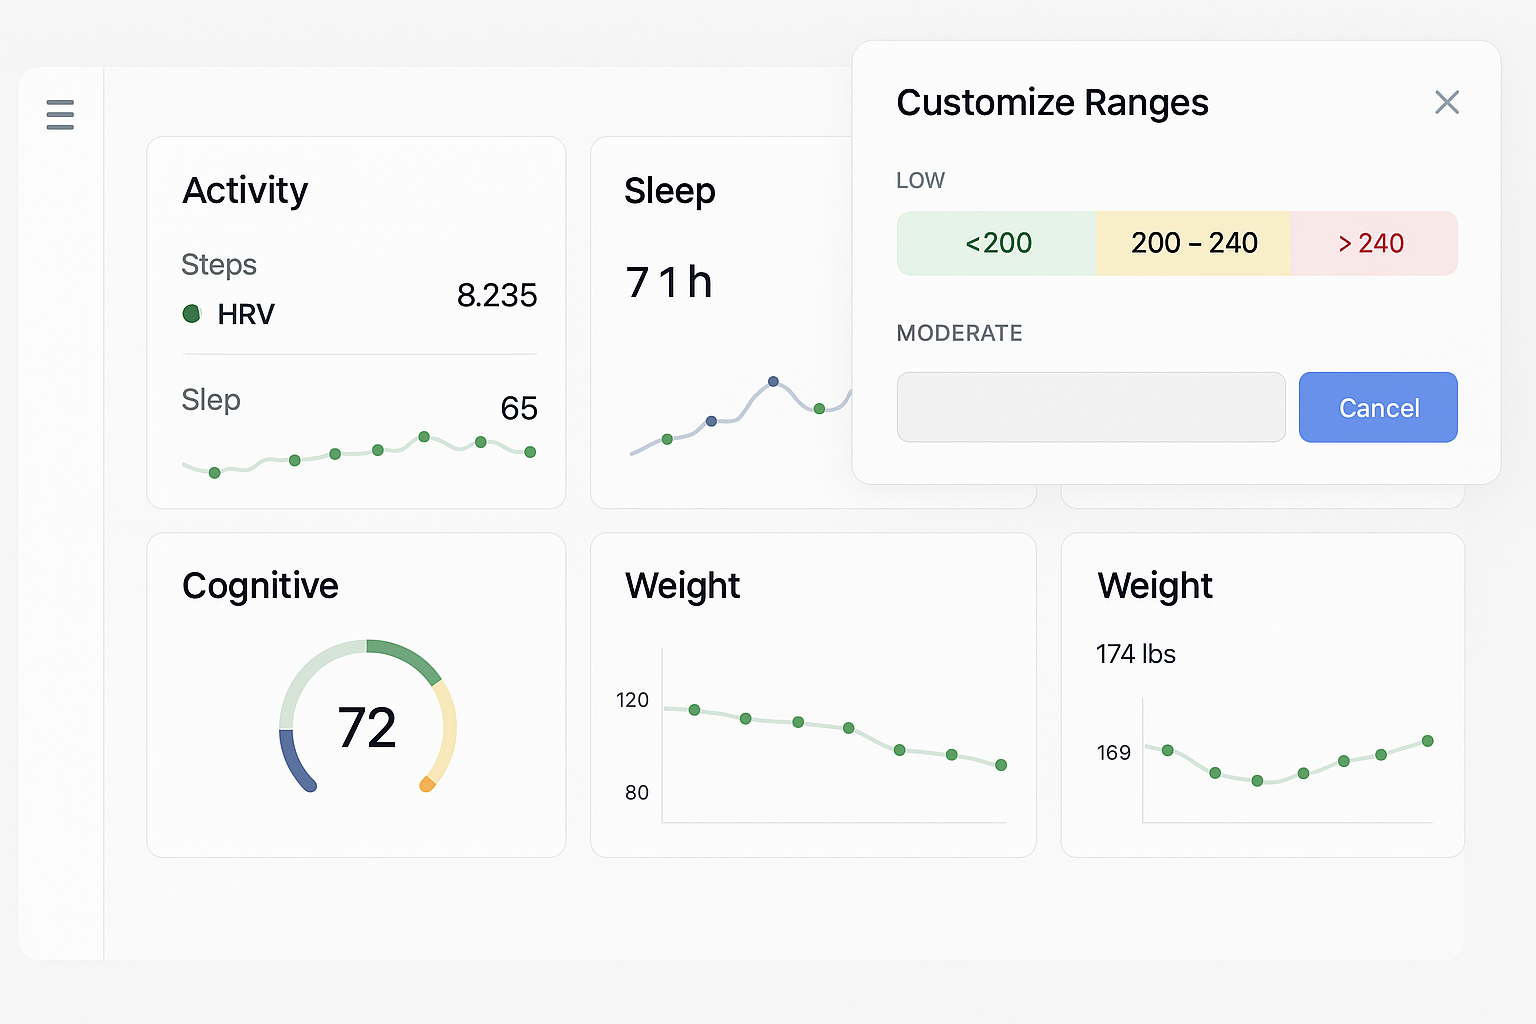
Task: Close the Customize Ranges dialog
Action: pyautogui.click(x=1446, y=102)
